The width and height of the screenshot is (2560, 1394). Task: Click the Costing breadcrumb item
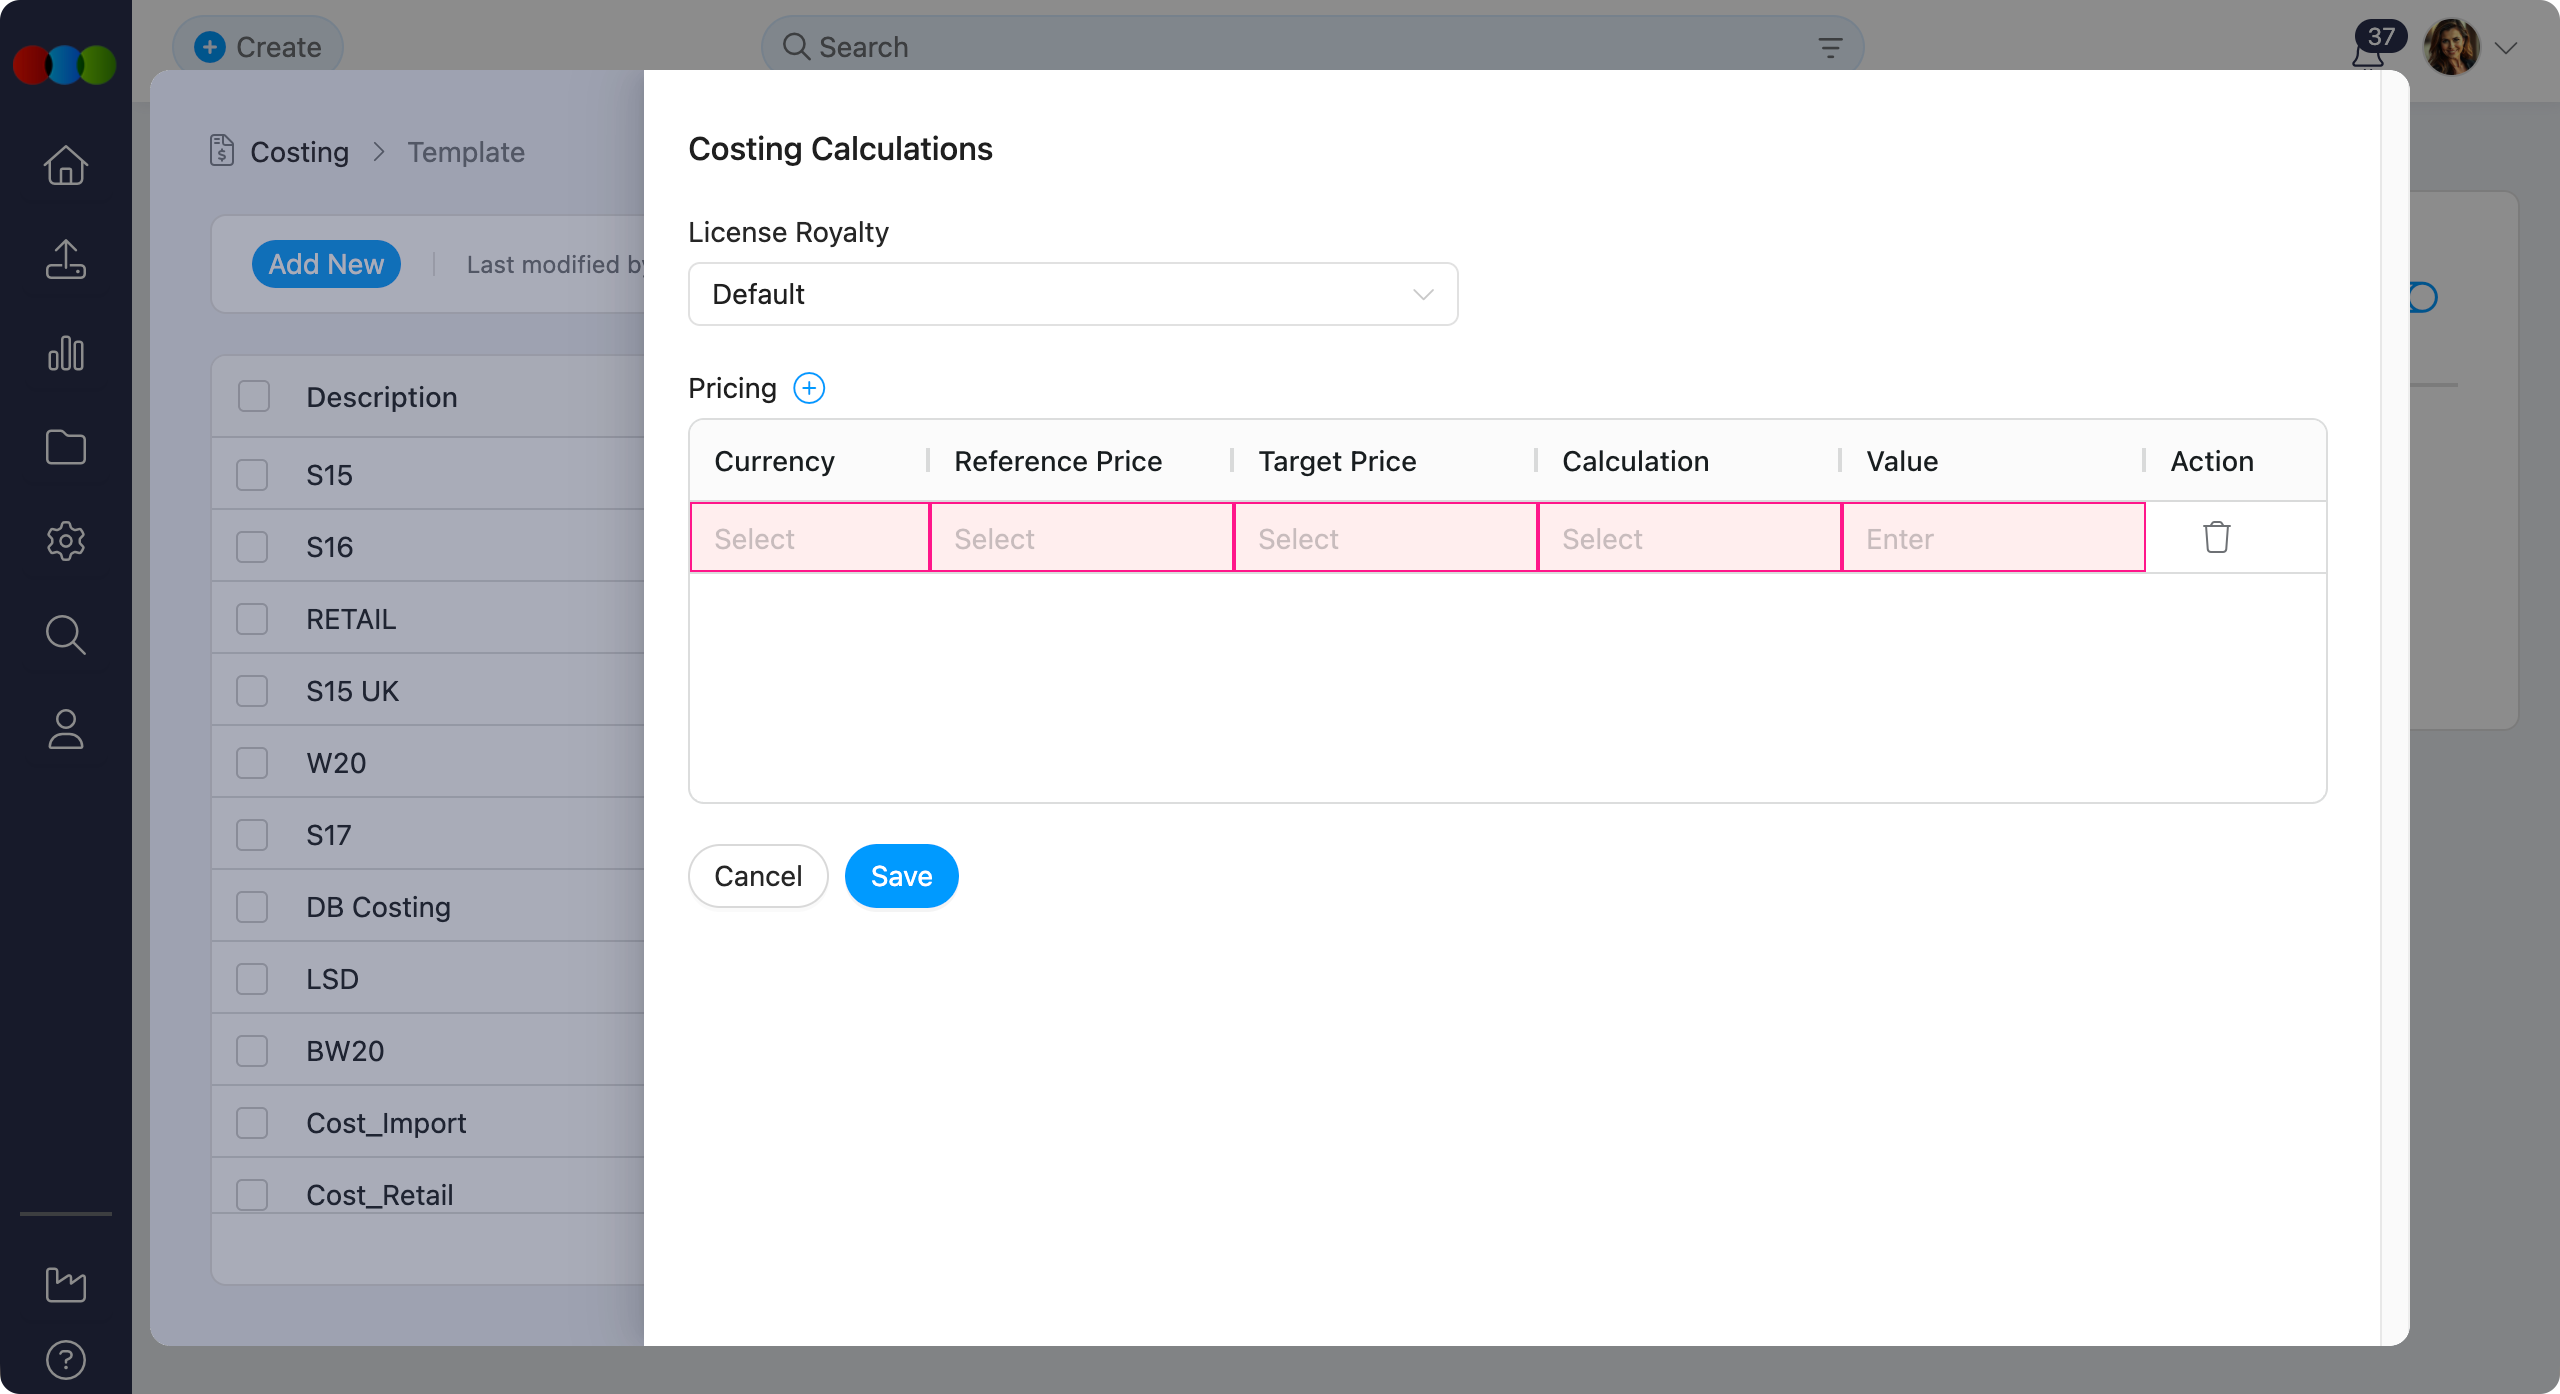[298, 152]
